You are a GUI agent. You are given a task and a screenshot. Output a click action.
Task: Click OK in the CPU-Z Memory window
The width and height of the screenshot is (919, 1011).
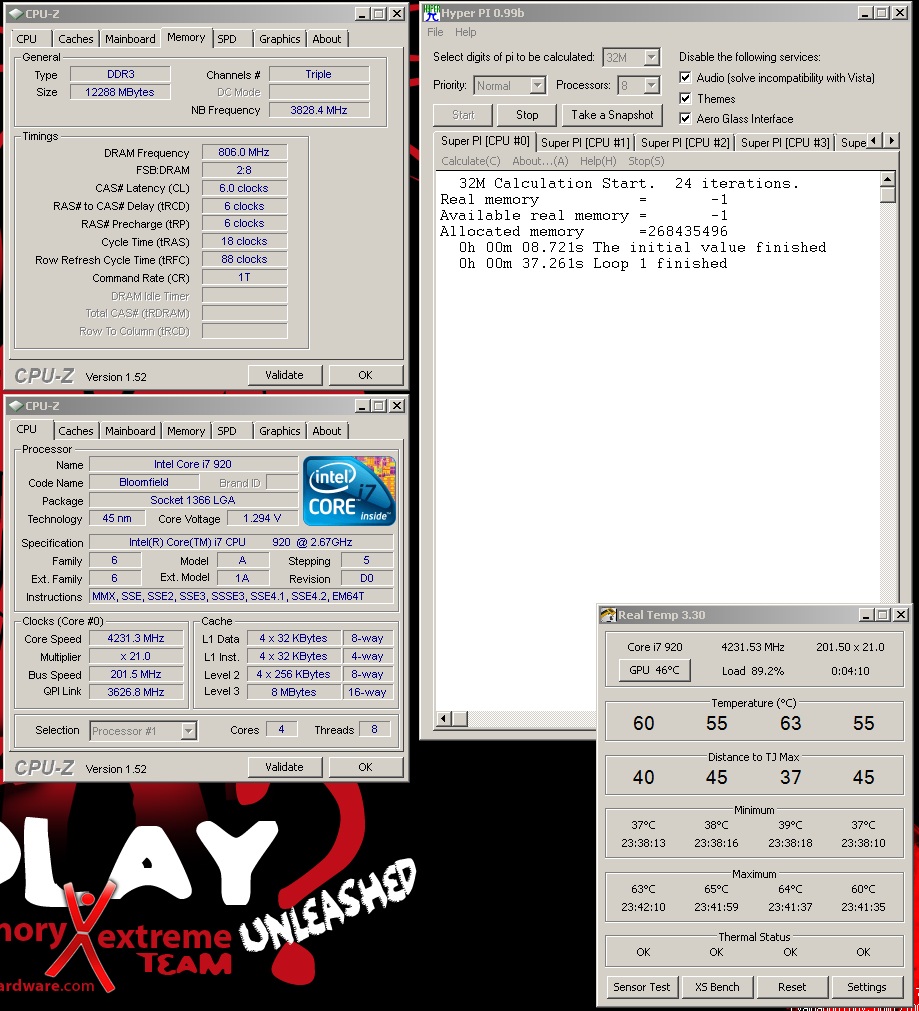point(366,375)
